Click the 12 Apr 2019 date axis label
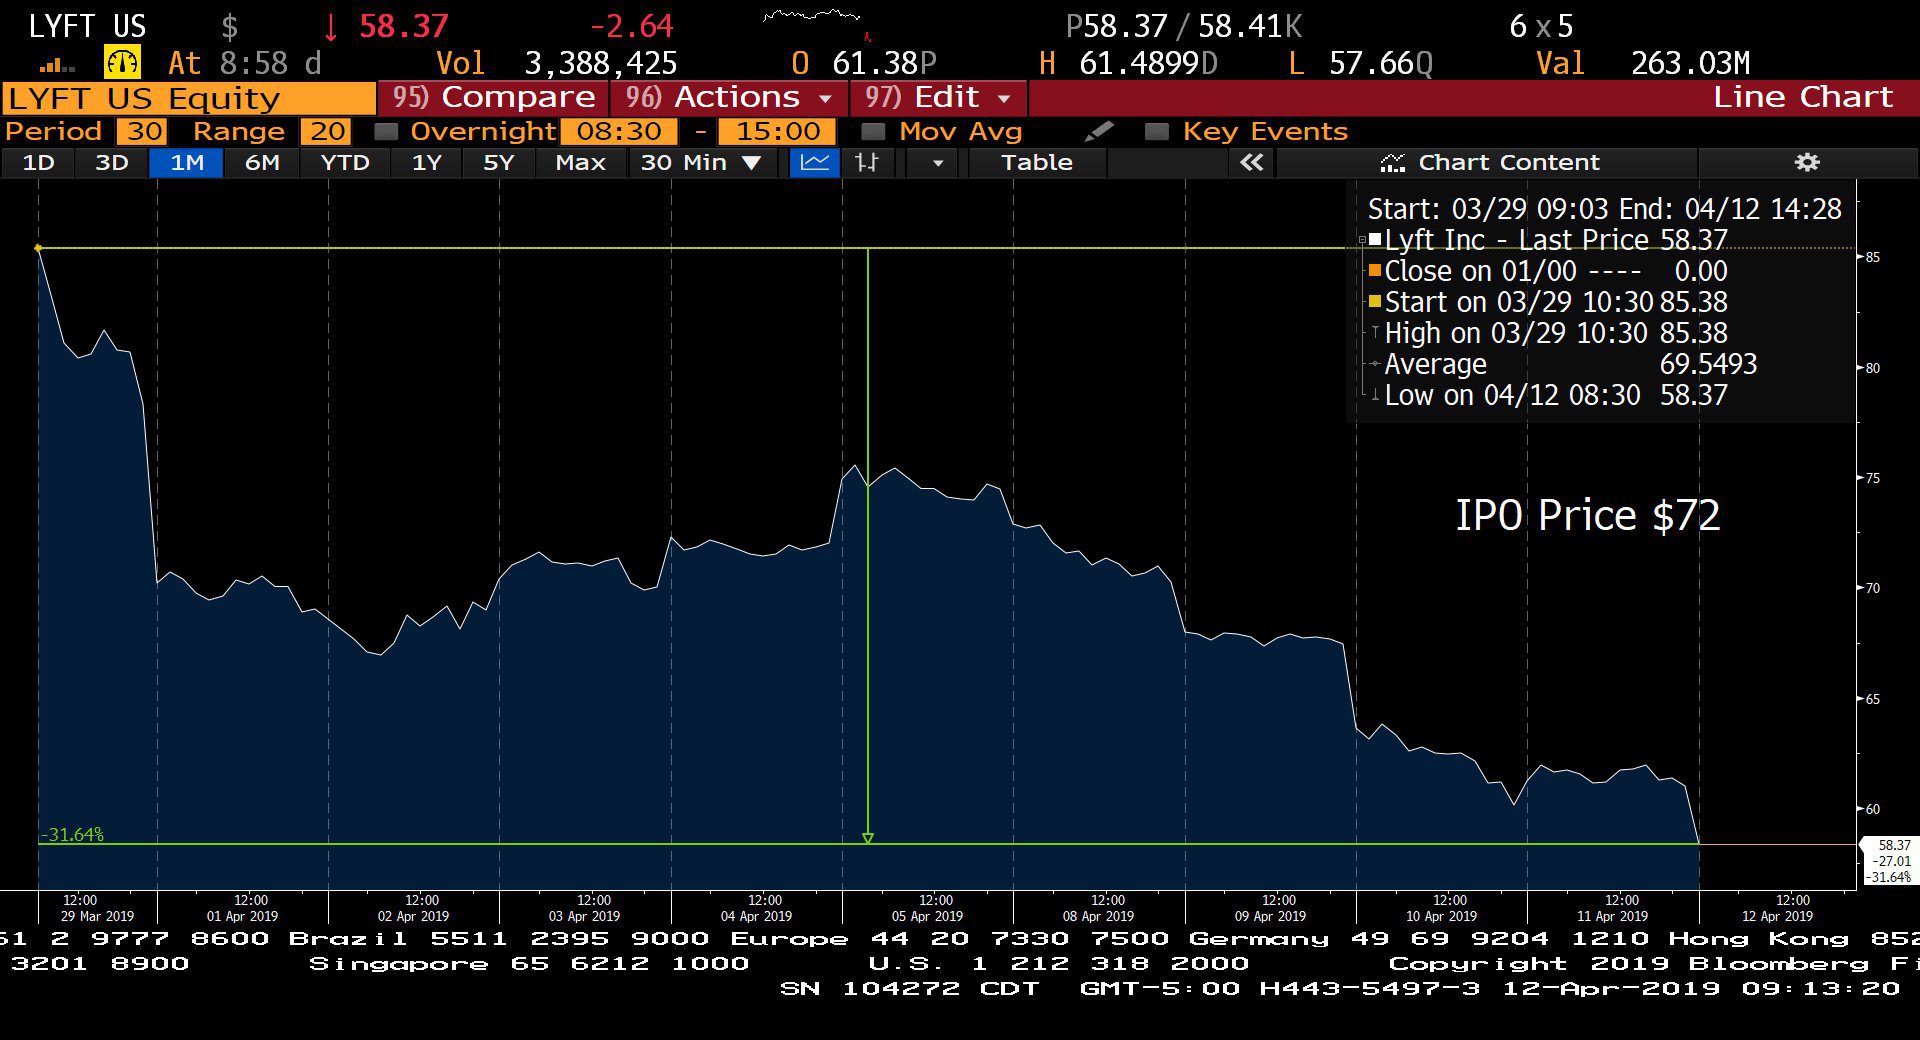 coord(1777,916)
